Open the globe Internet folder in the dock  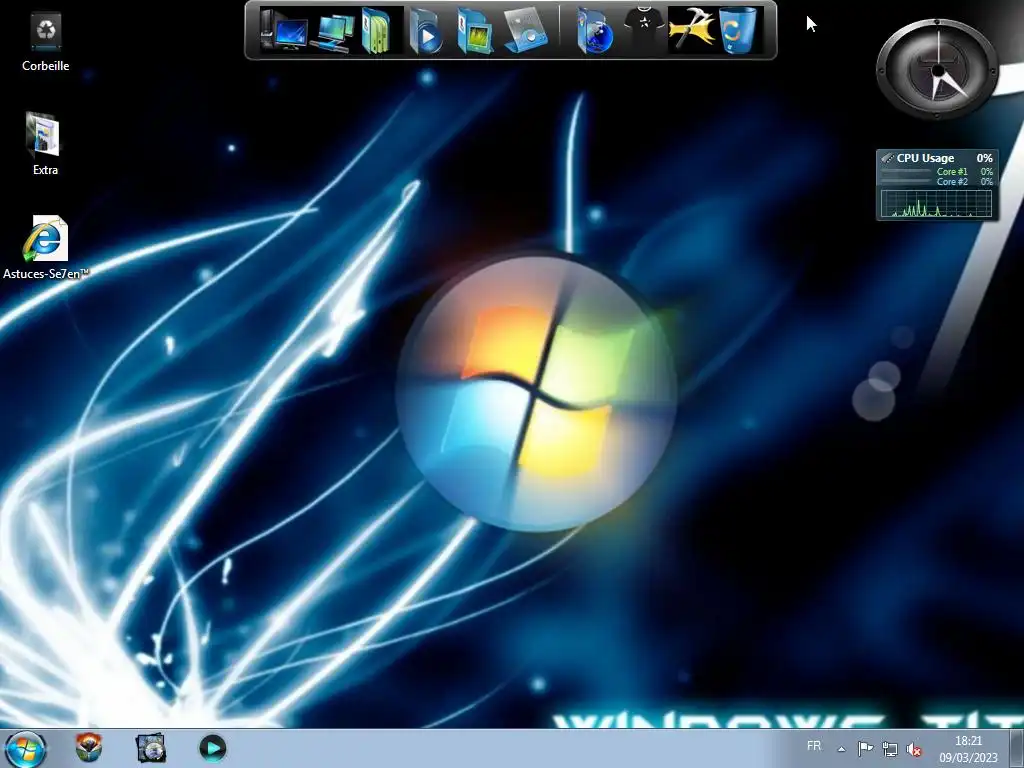click(595, 31)
